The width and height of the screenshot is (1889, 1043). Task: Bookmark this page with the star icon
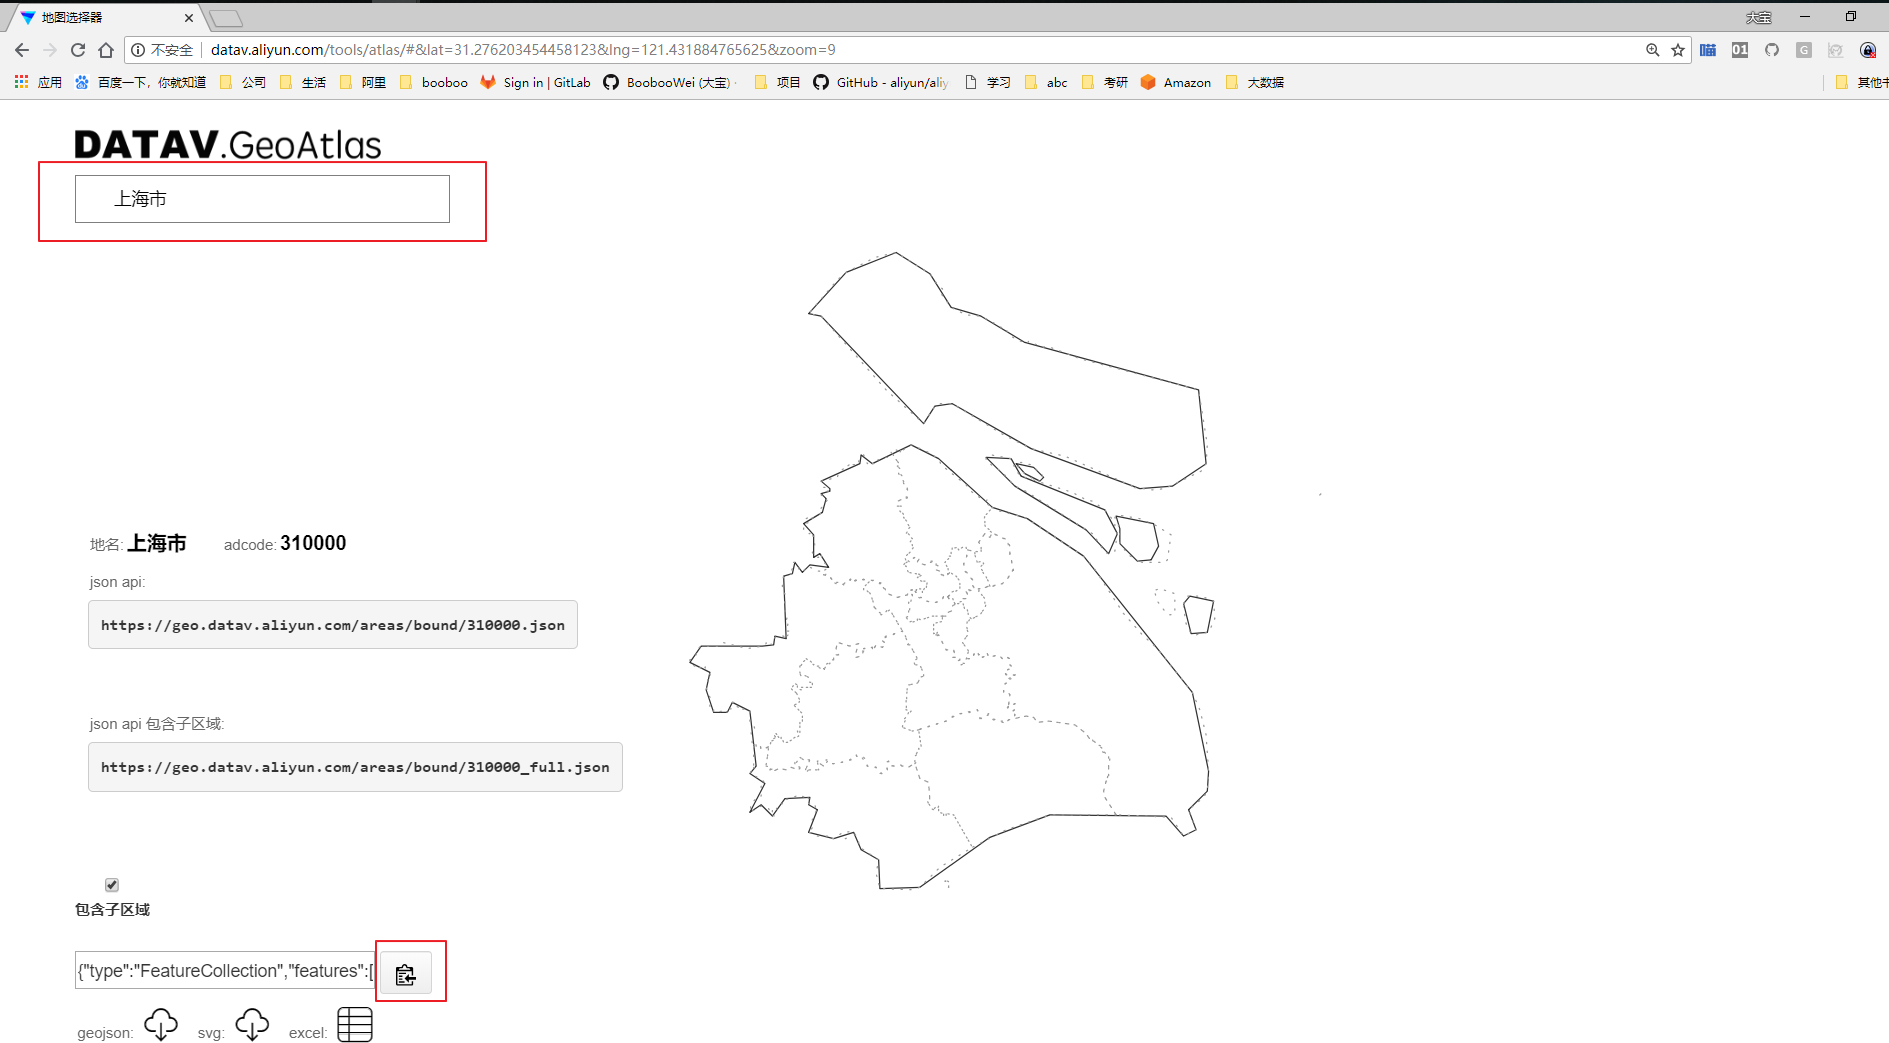click(1678, 50)
